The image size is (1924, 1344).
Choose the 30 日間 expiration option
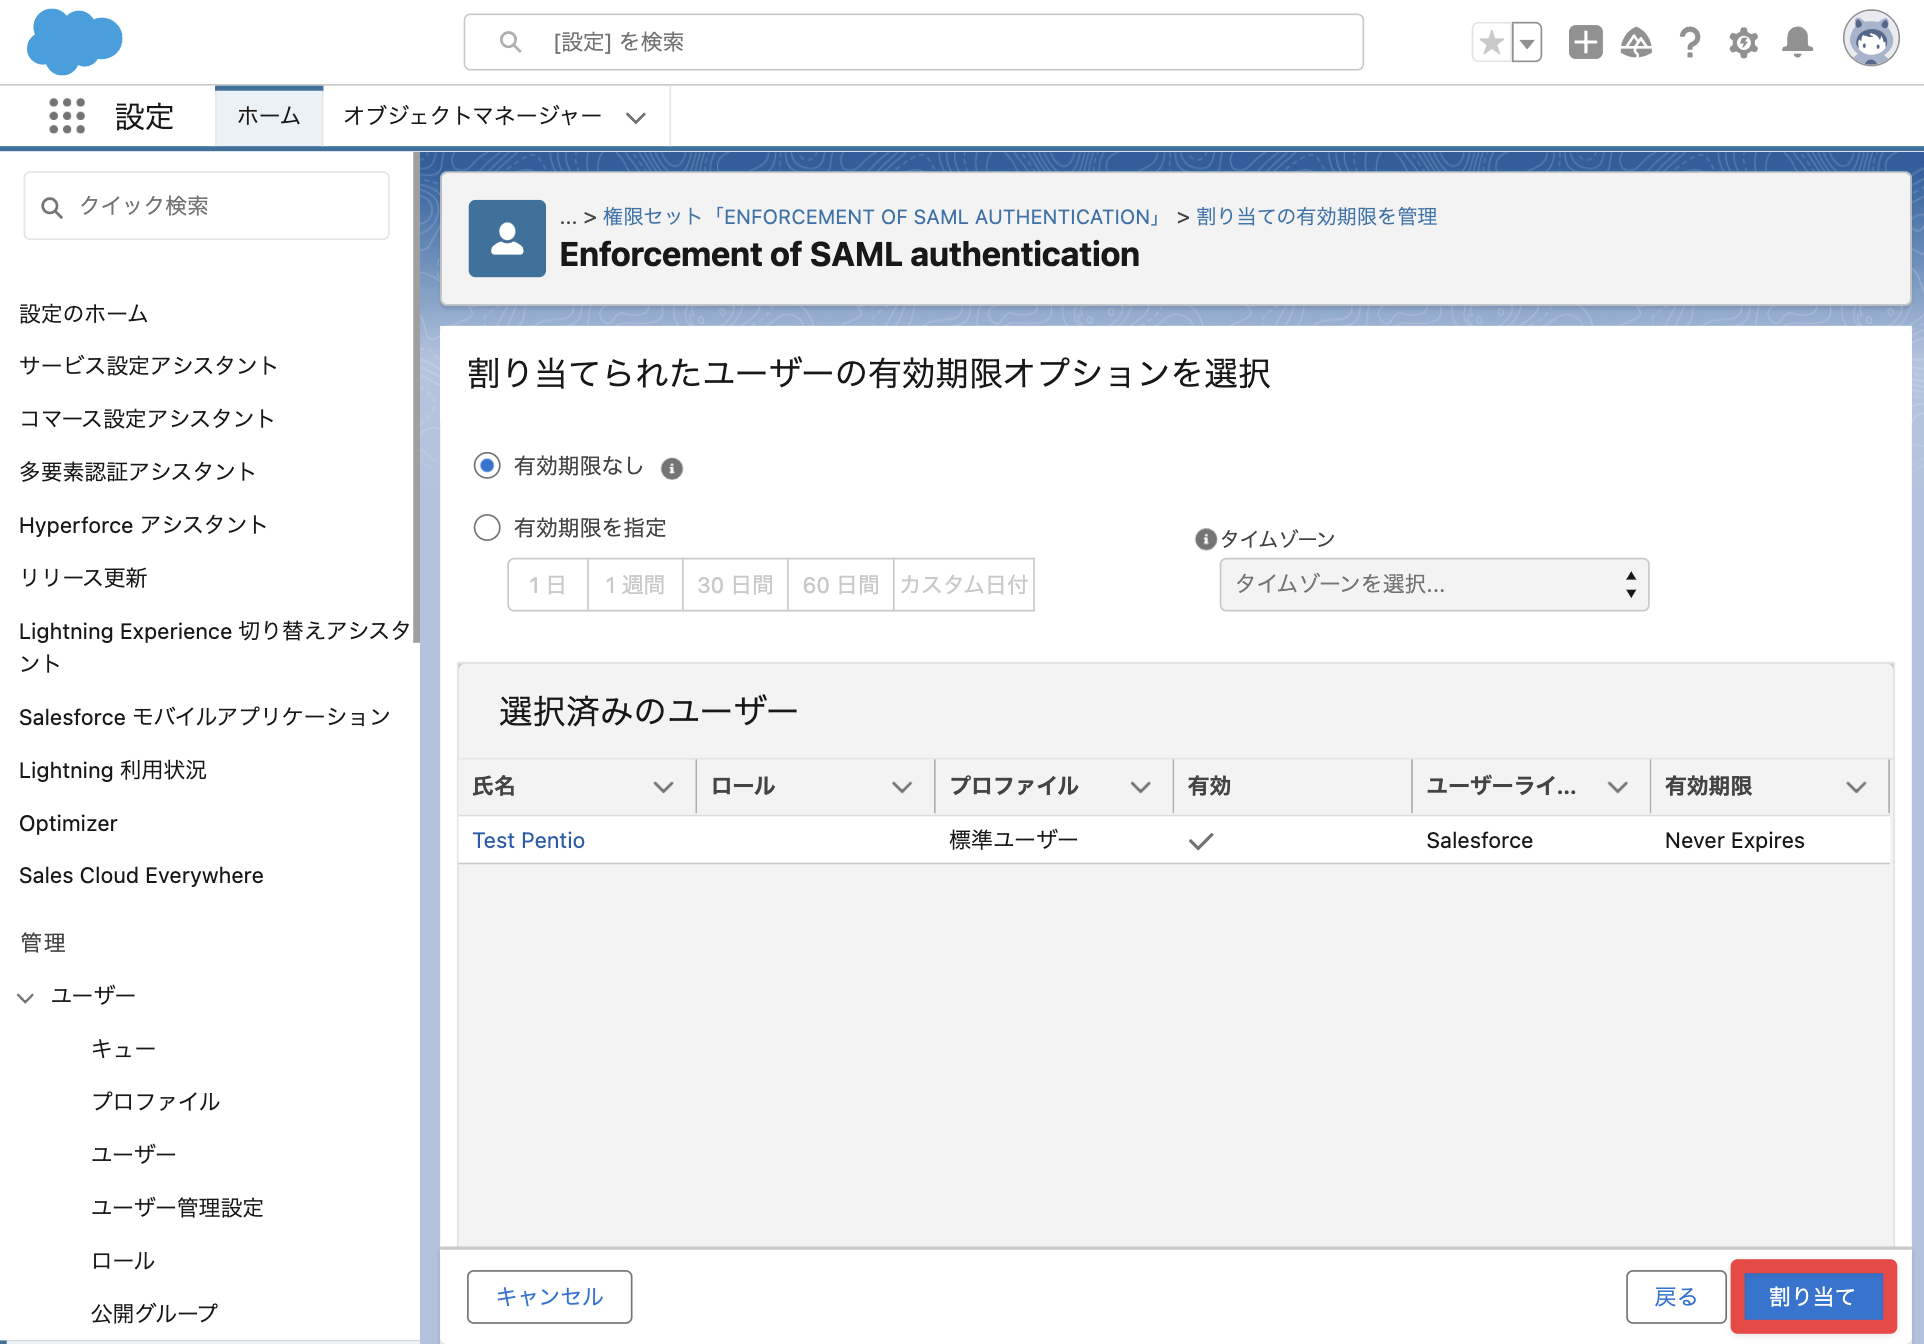click(x=735, y=585)
